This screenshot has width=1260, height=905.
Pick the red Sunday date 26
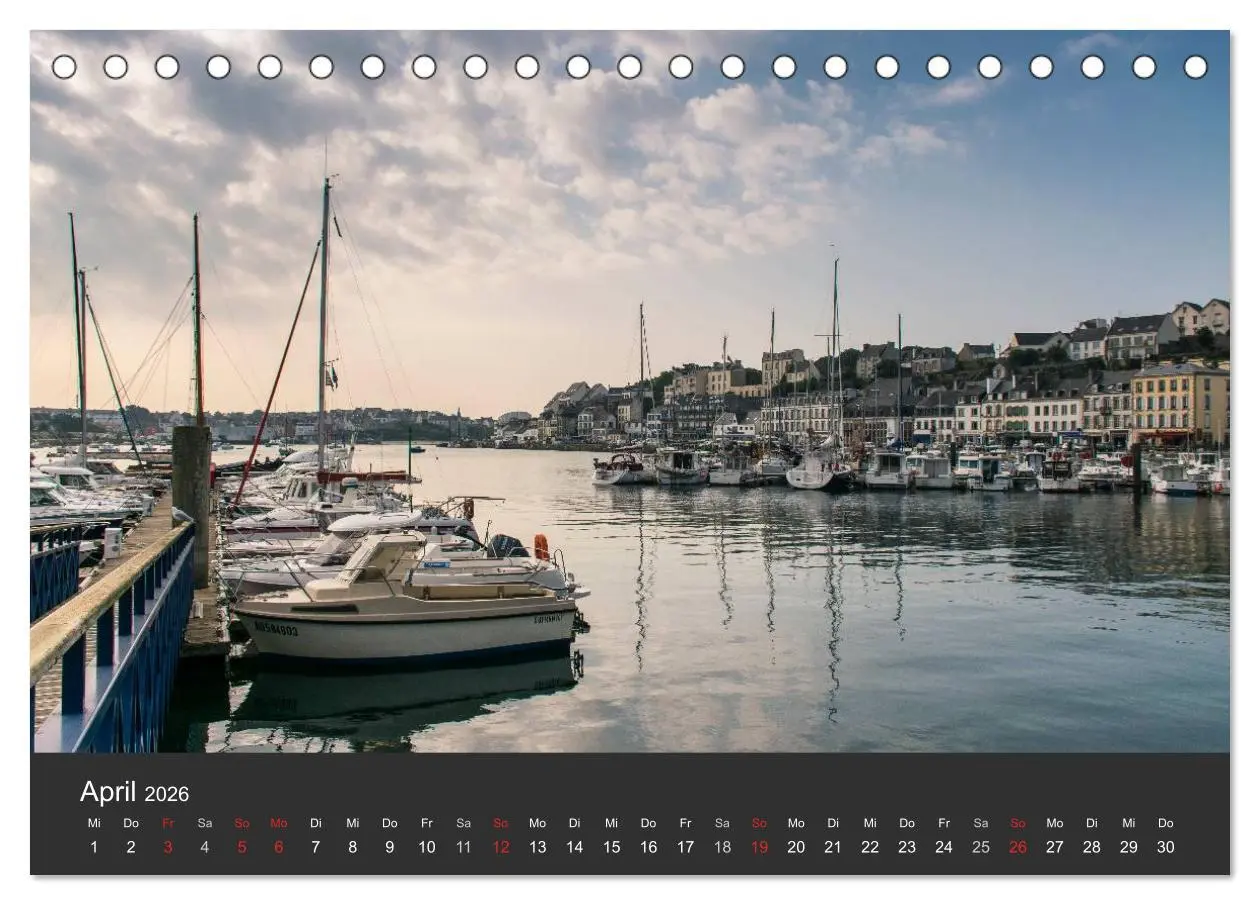(1018, 847)
